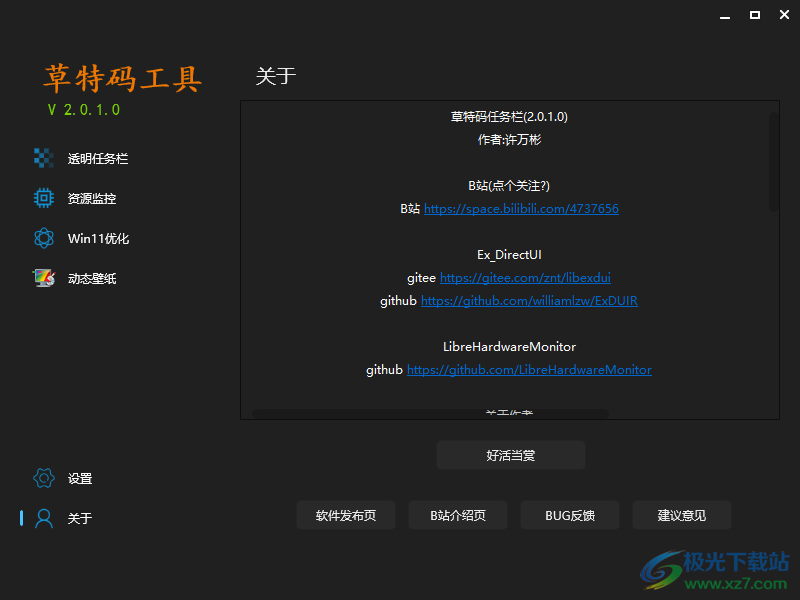This screenshot has width=800, height=600.
Task: Select the 关于 user profile icon
Action: (42, 518)
